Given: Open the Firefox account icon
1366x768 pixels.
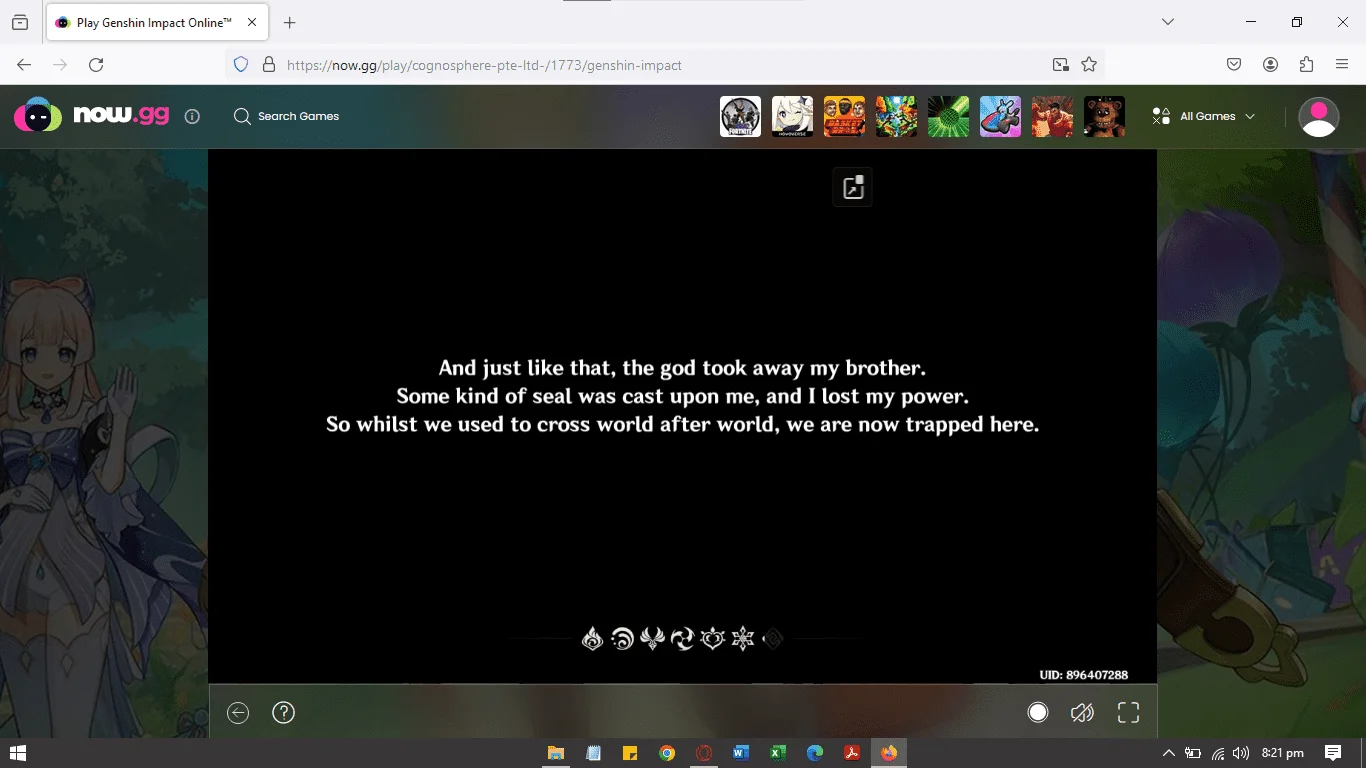Looking at the screenshot, I should tap(1270, 64).
